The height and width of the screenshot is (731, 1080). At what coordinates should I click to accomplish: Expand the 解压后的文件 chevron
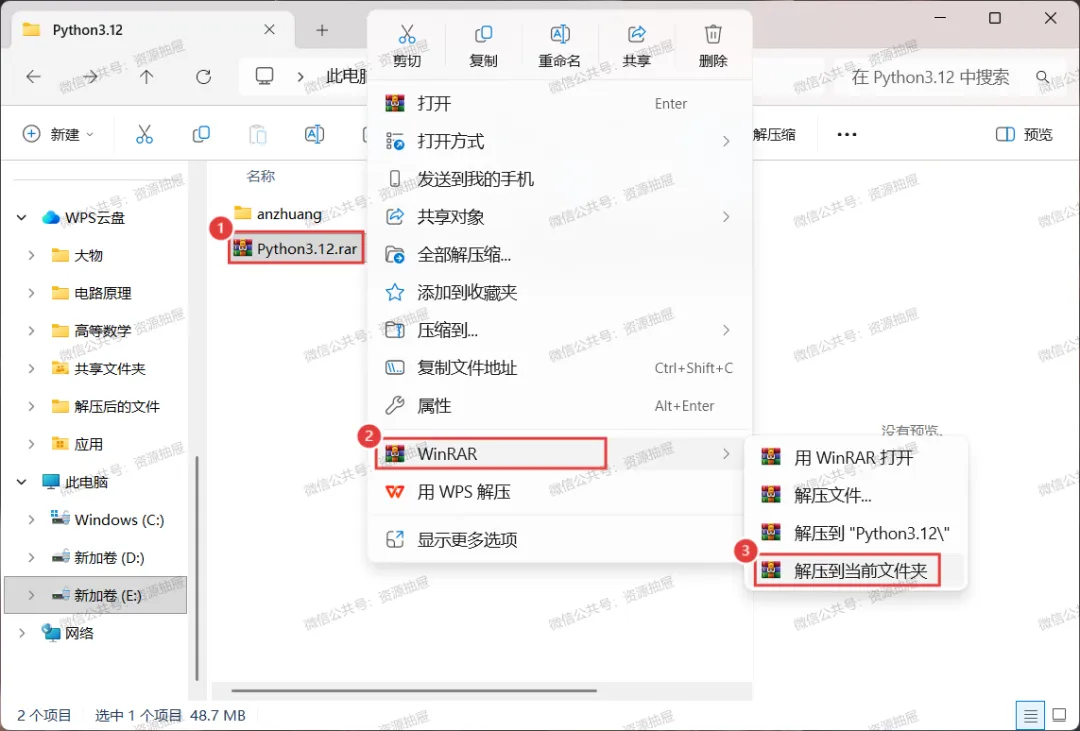tap(31, 406)
